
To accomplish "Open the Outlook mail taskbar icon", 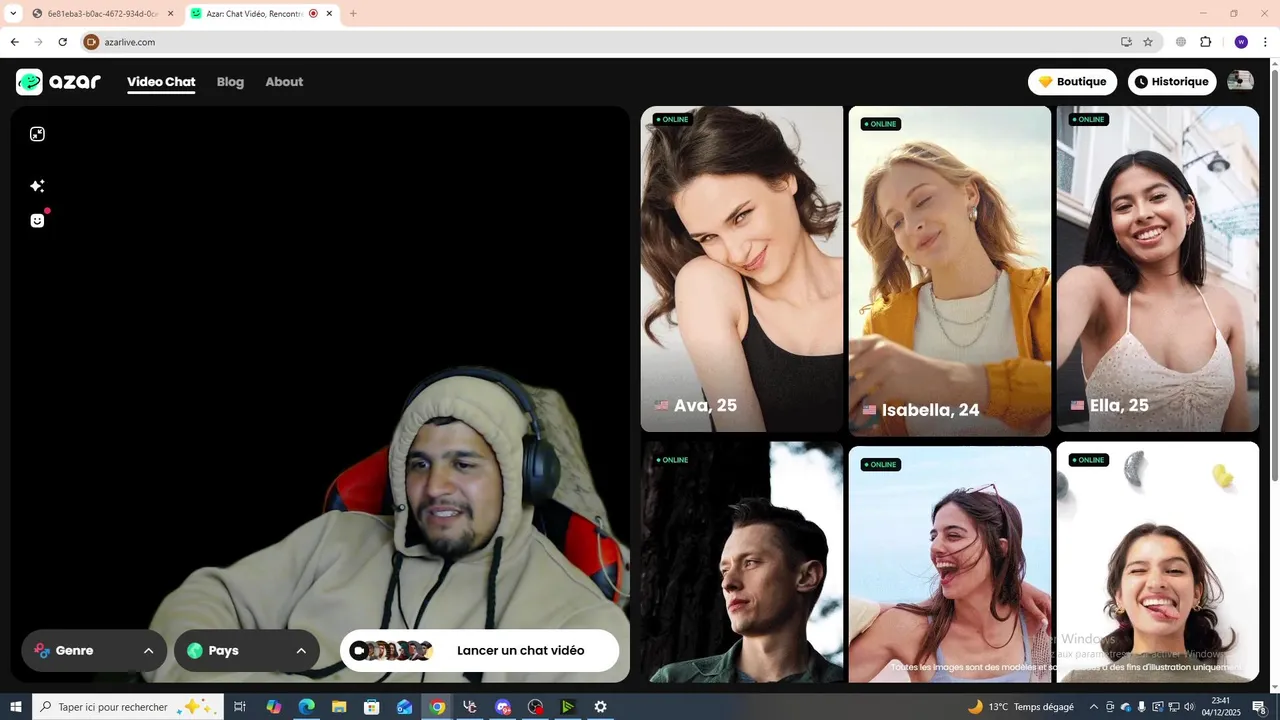I will 404,707.
